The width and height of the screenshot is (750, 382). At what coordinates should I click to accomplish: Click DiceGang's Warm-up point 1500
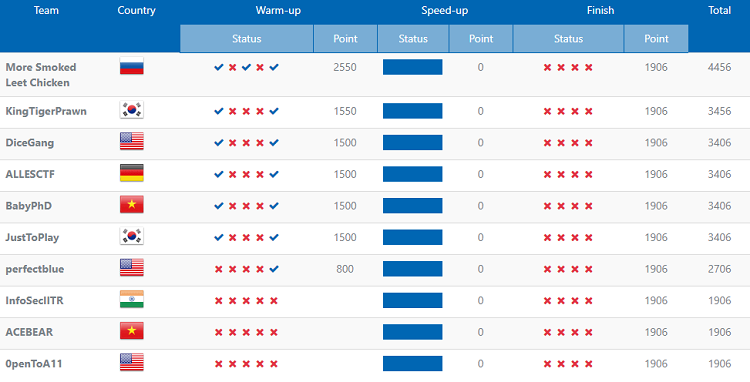(x=345, y=142)
